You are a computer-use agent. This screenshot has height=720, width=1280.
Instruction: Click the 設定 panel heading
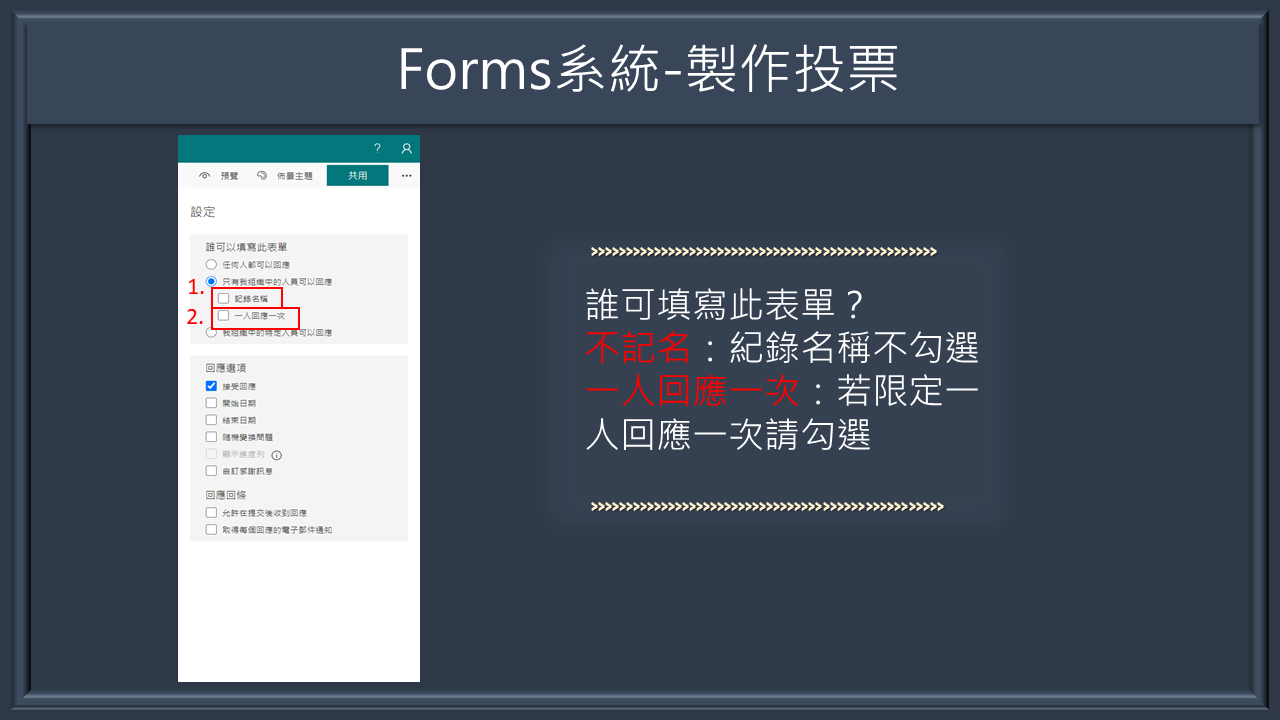[203, 212]
